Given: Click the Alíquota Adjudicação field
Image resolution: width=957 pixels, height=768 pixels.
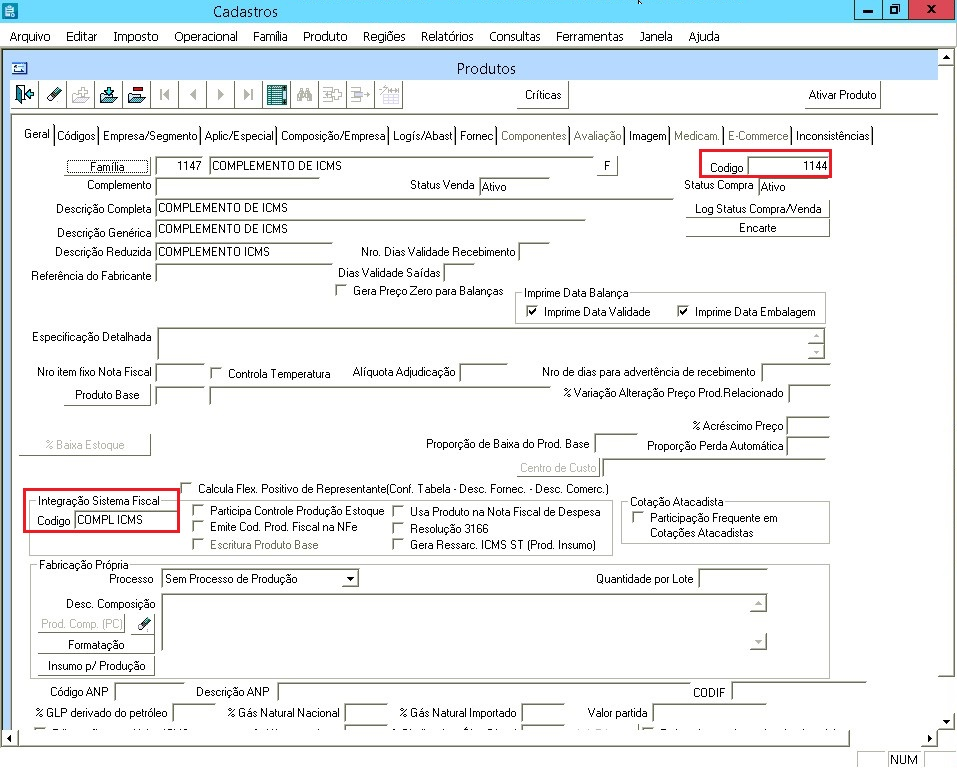Looking at the screenshot, I should pos(483,372).
